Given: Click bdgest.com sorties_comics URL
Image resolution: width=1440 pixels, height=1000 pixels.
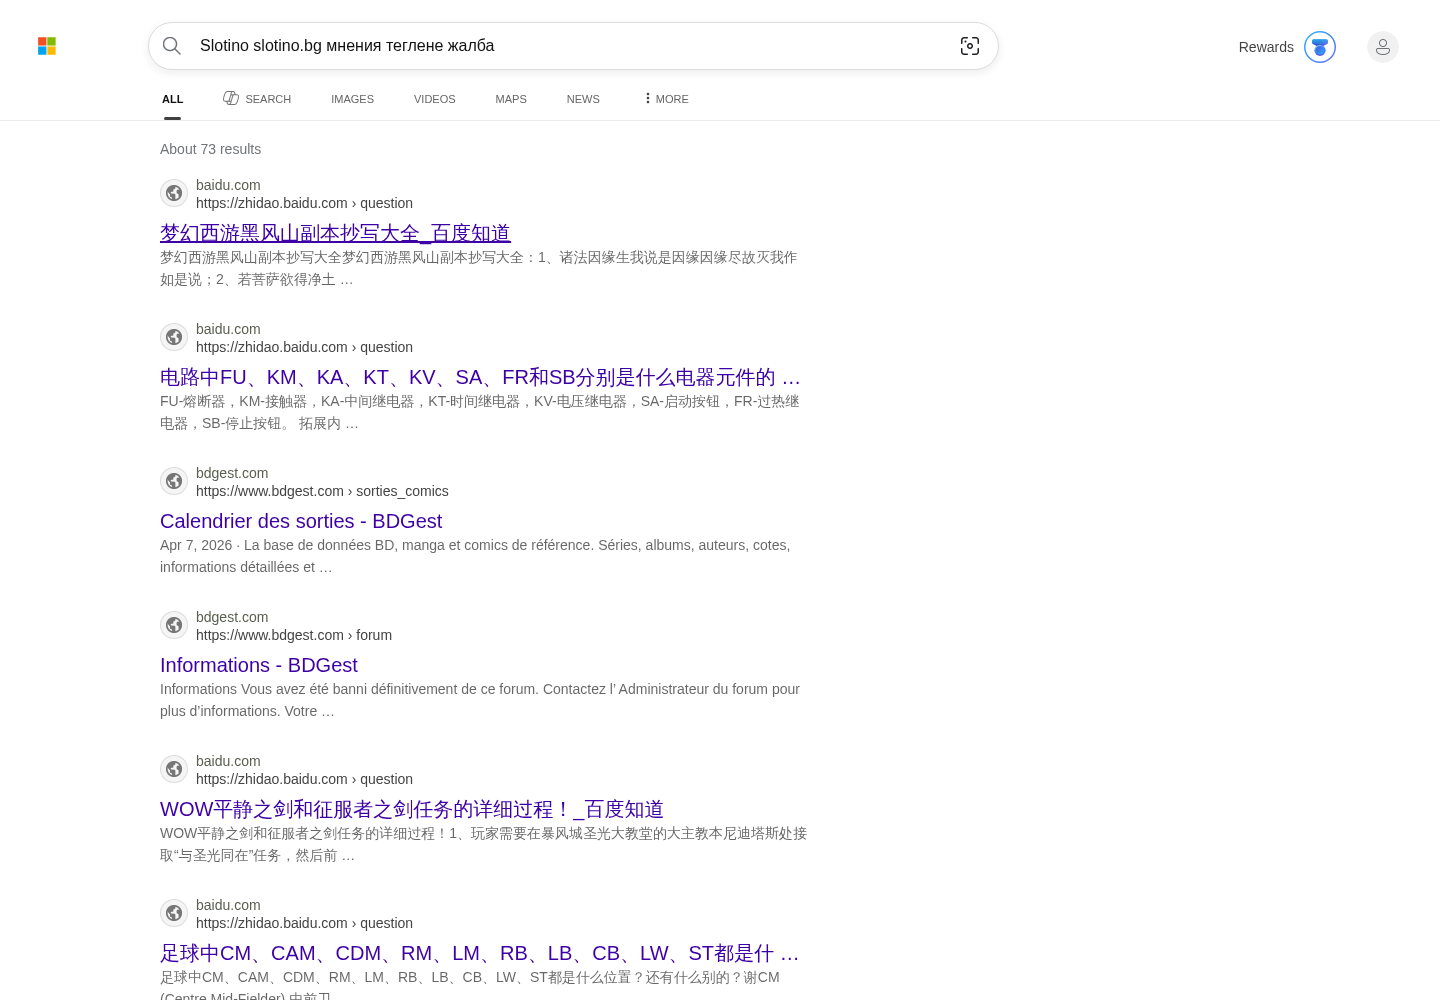Looking at the screenshot, I should [322, 491].
